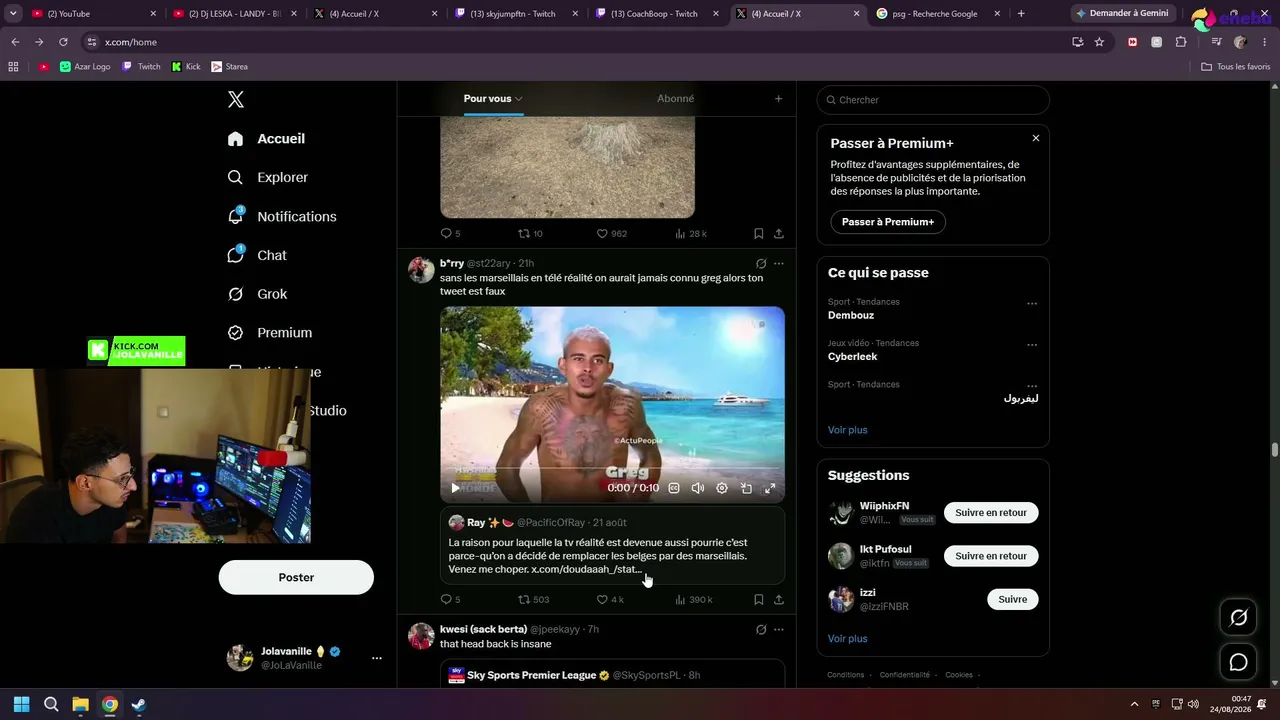Repost the post with 10 reposts

[530, 233]
